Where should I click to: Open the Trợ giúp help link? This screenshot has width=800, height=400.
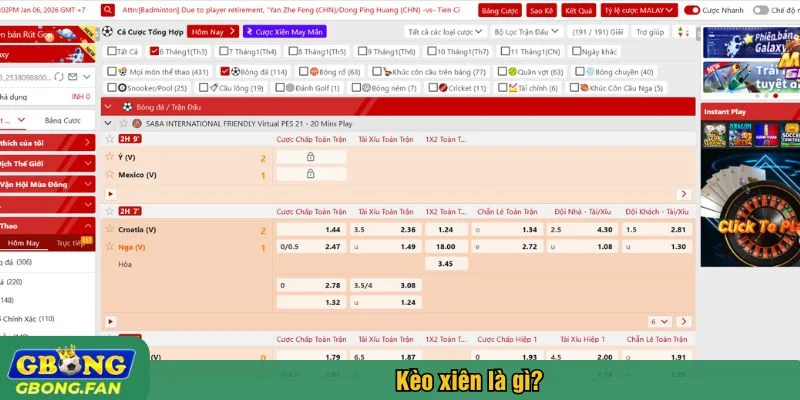(650, 32)
